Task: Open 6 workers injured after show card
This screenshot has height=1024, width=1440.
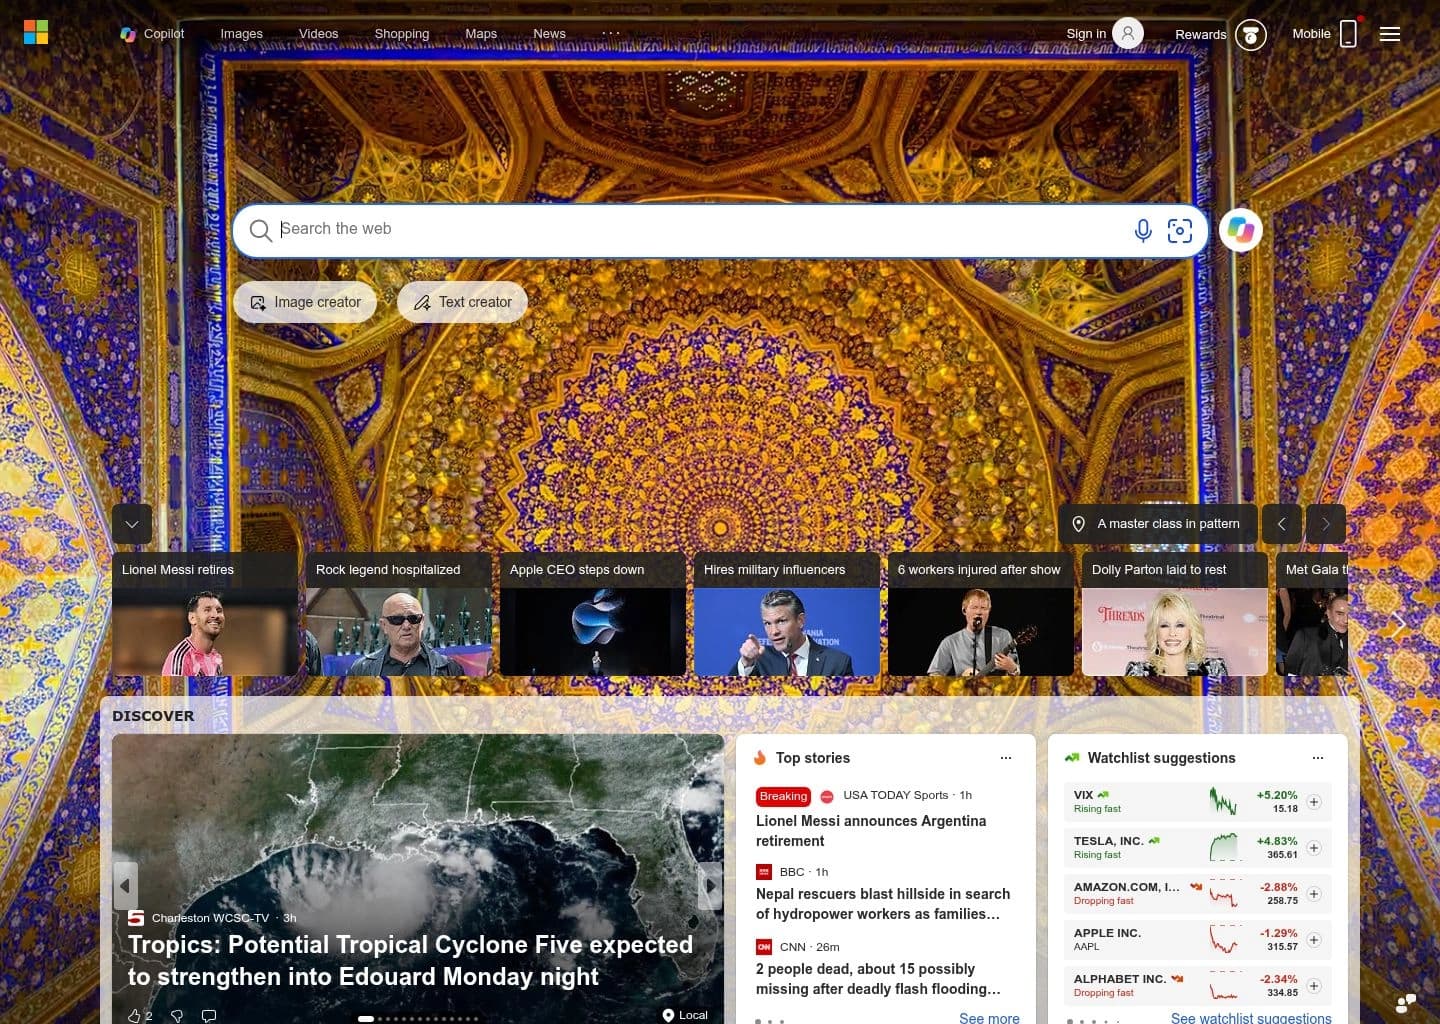Action: point(981,614)
